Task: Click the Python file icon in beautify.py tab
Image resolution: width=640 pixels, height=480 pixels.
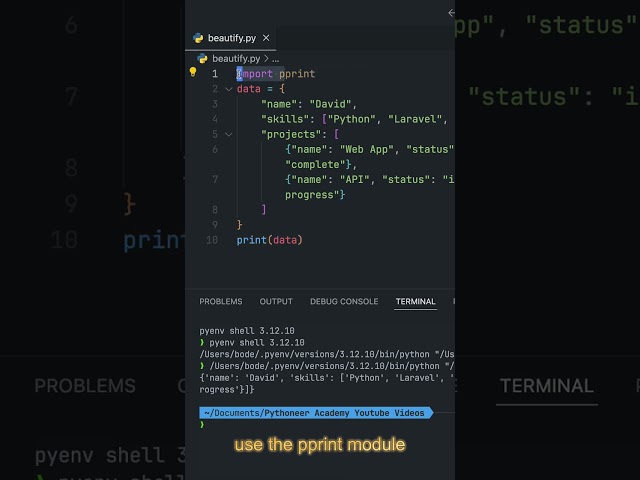Action: [x=198, y=38]
